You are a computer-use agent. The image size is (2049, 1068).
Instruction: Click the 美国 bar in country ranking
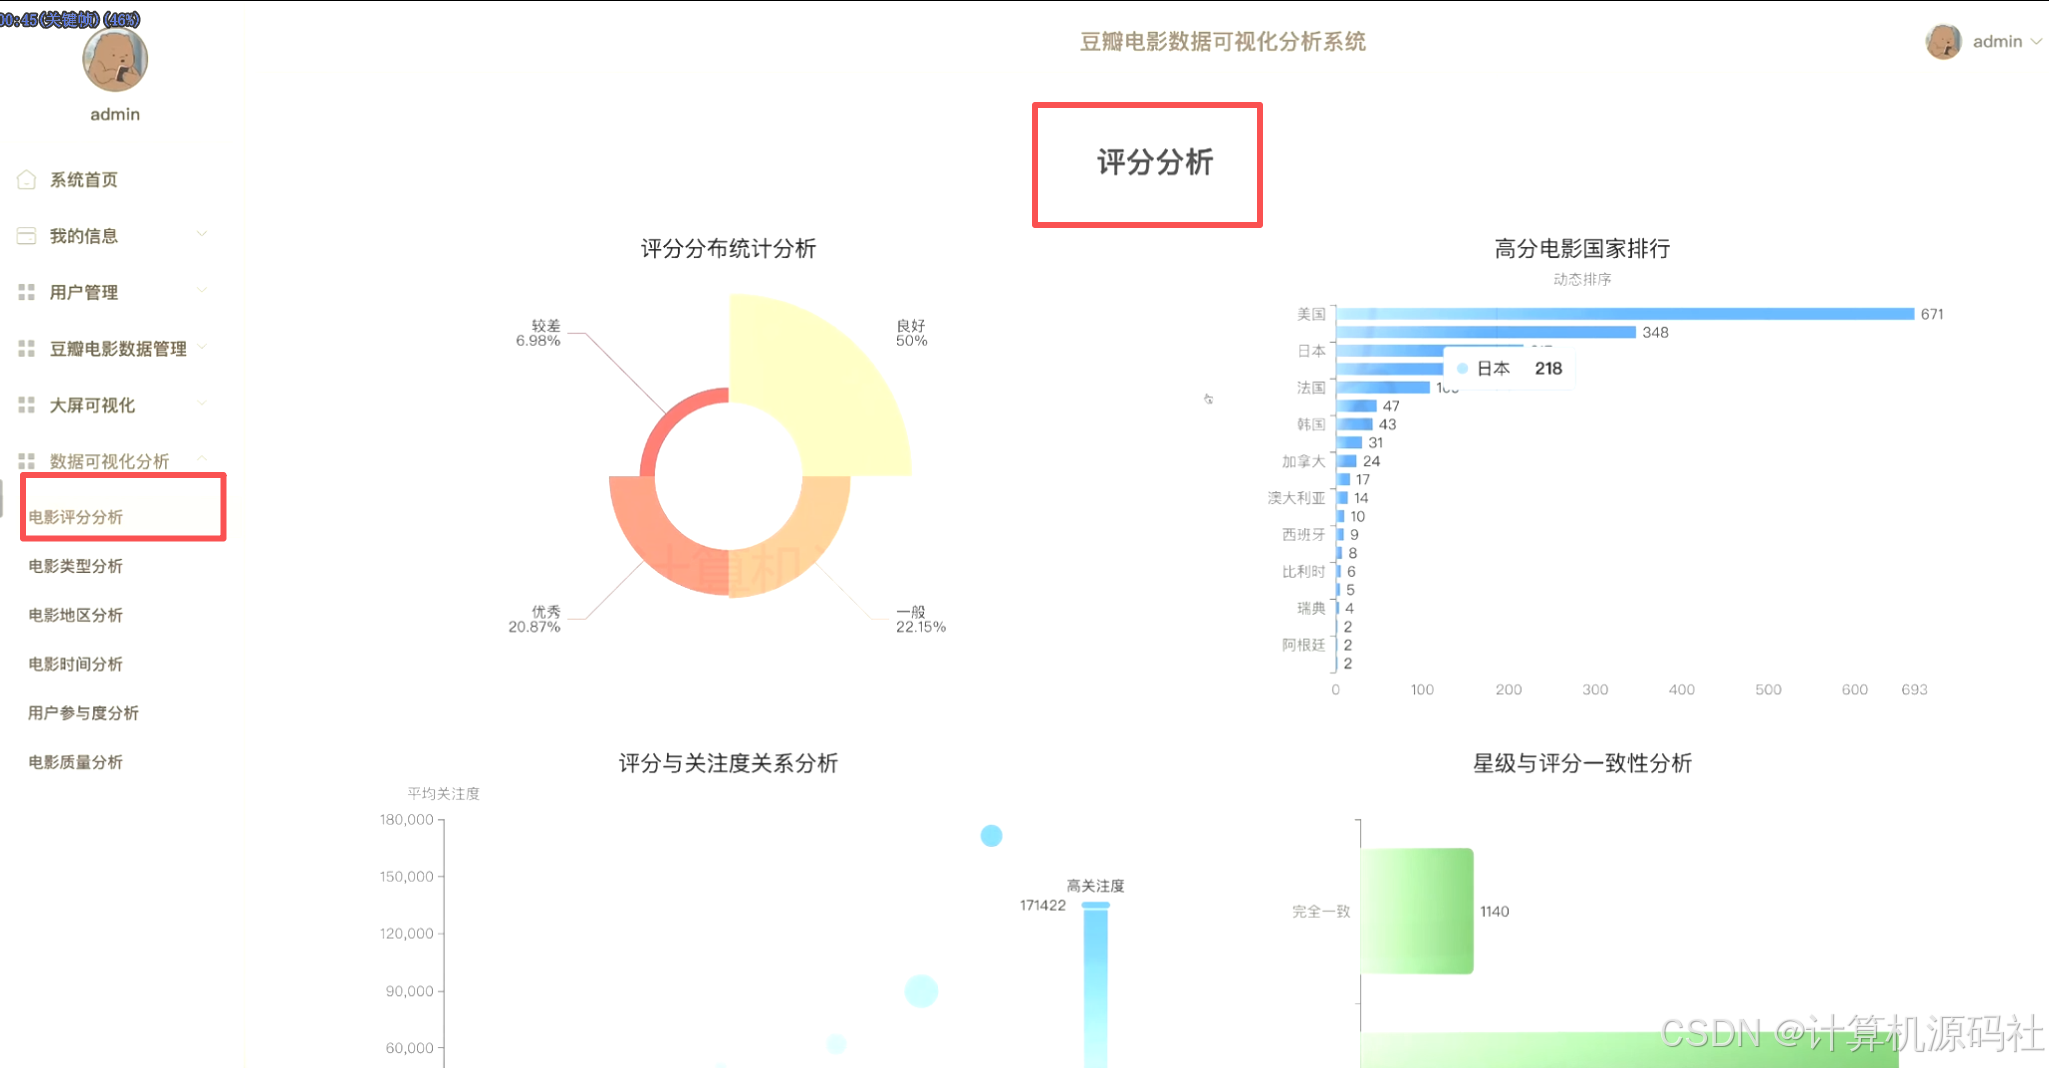(1625, 313)
